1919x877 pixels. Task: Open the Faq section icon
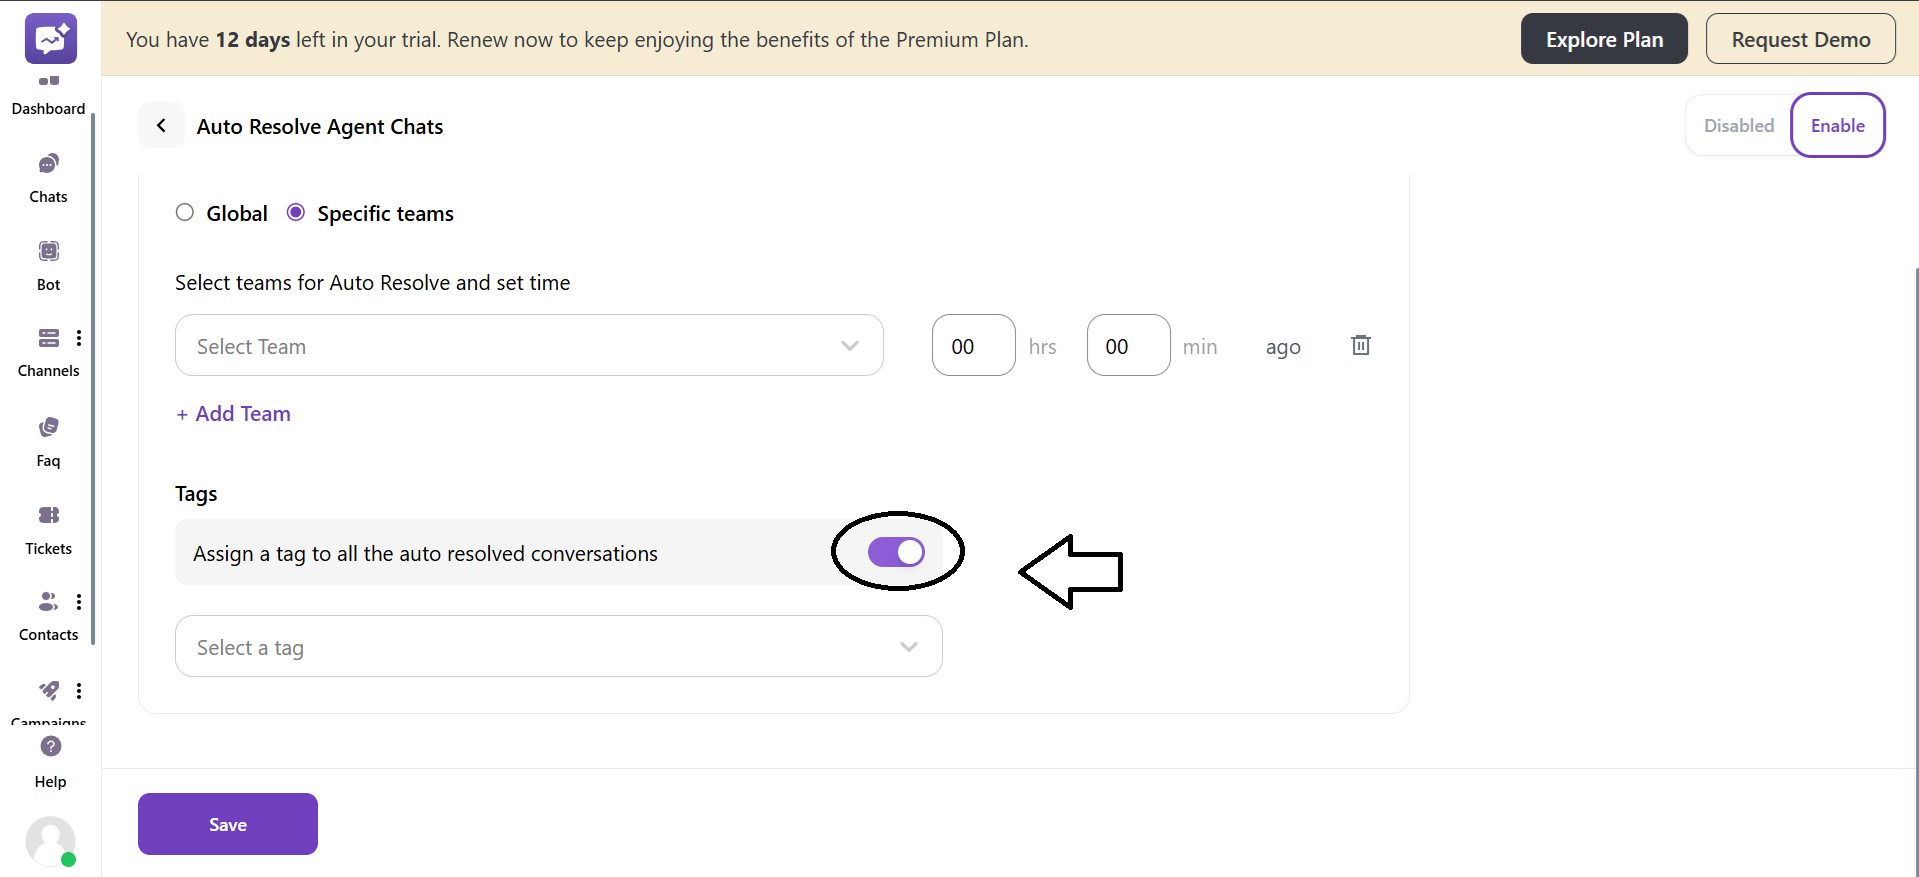pos(49,427)
